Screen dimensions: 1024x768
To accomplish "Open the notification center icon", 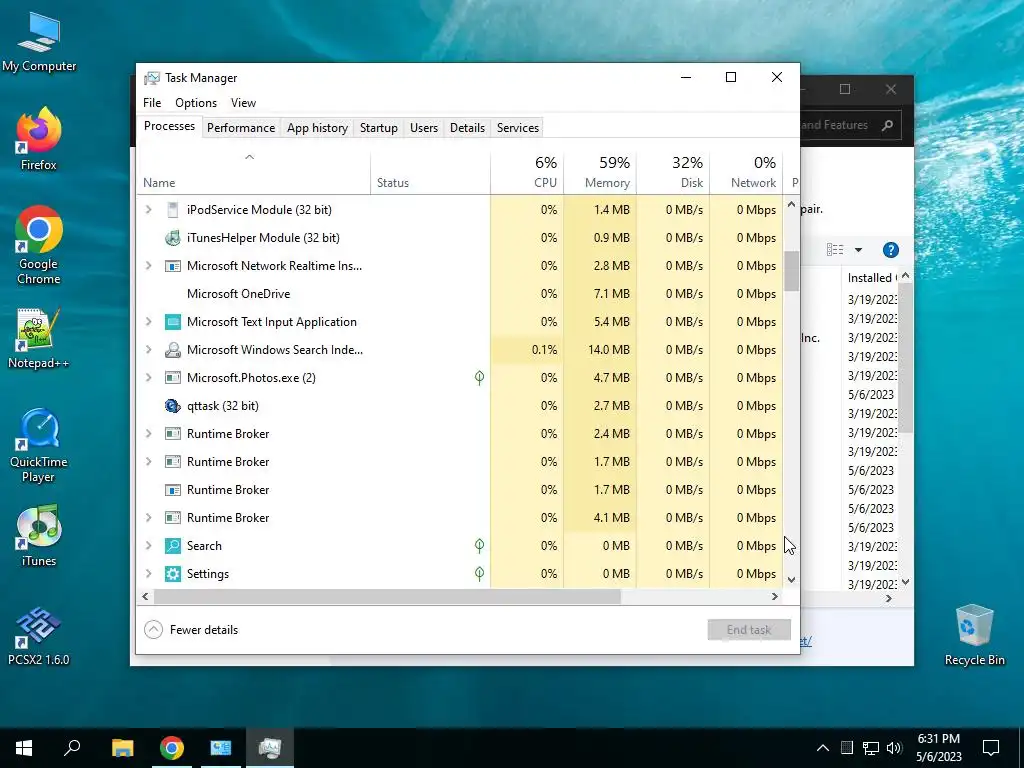I will [991, 748].
